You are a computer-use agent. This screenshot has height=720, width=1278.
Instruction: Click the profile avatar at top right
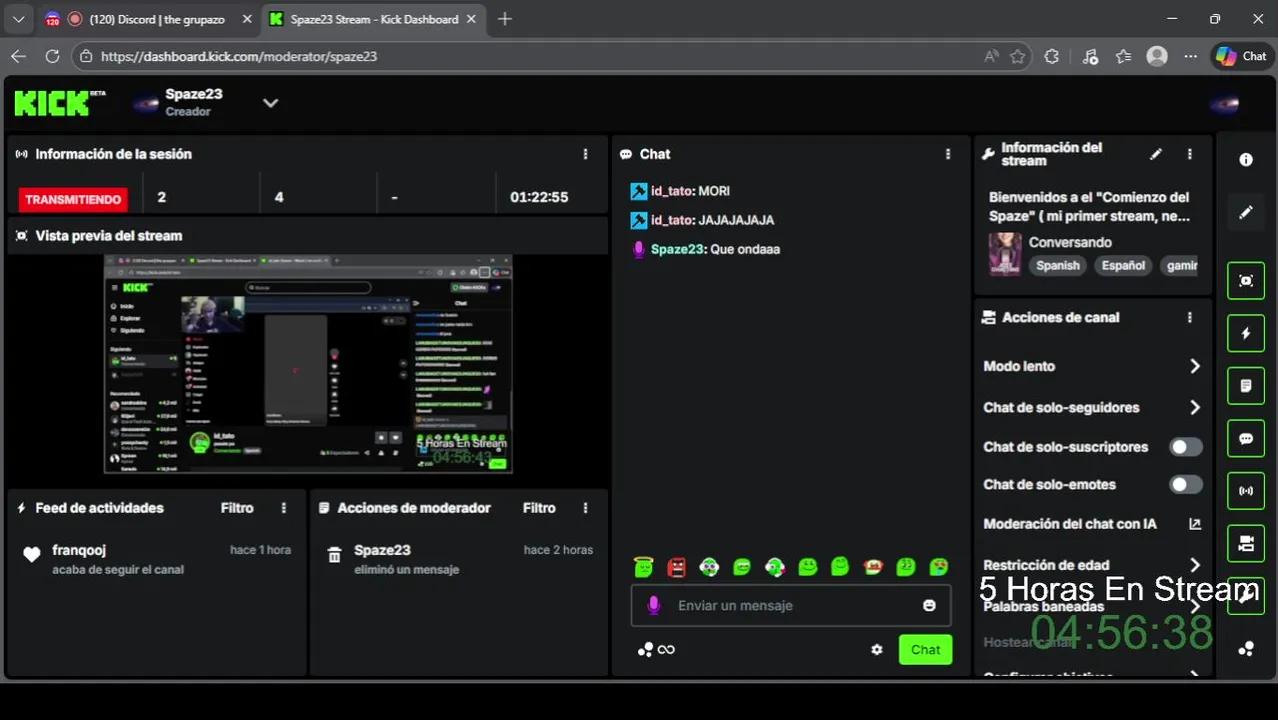pos(1224,103)
